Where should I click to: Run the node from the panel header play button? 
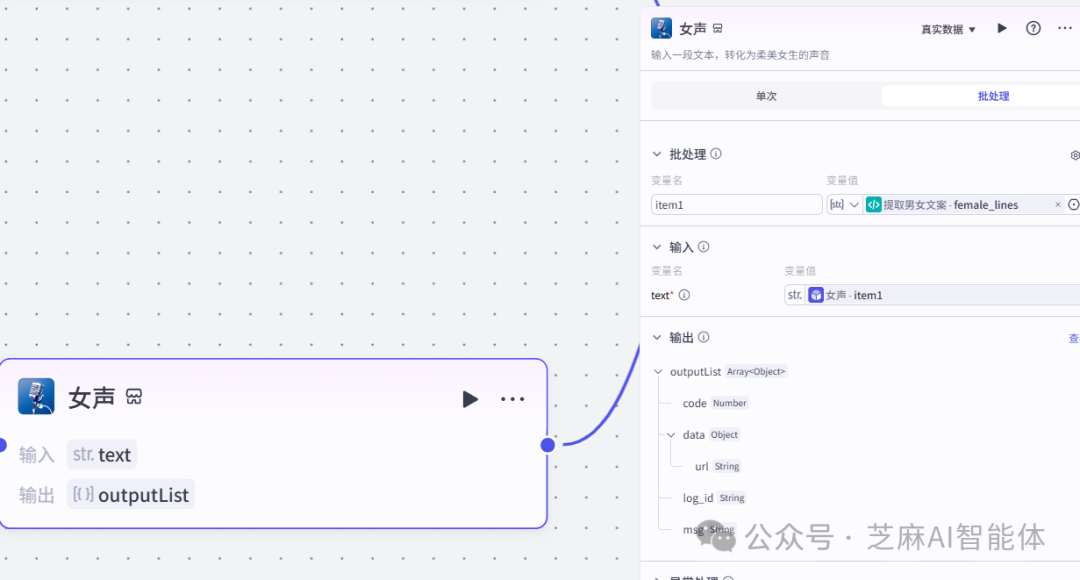[x=1001, y=28]
